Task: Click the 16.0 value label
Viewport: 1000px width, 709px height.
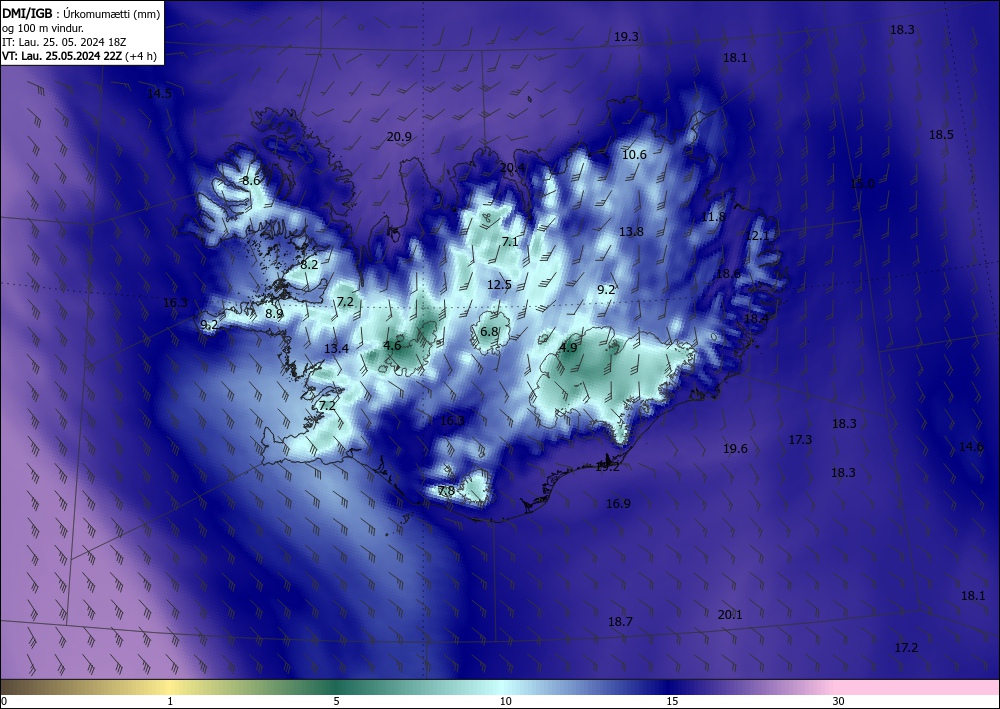Action: click(452, 421)
